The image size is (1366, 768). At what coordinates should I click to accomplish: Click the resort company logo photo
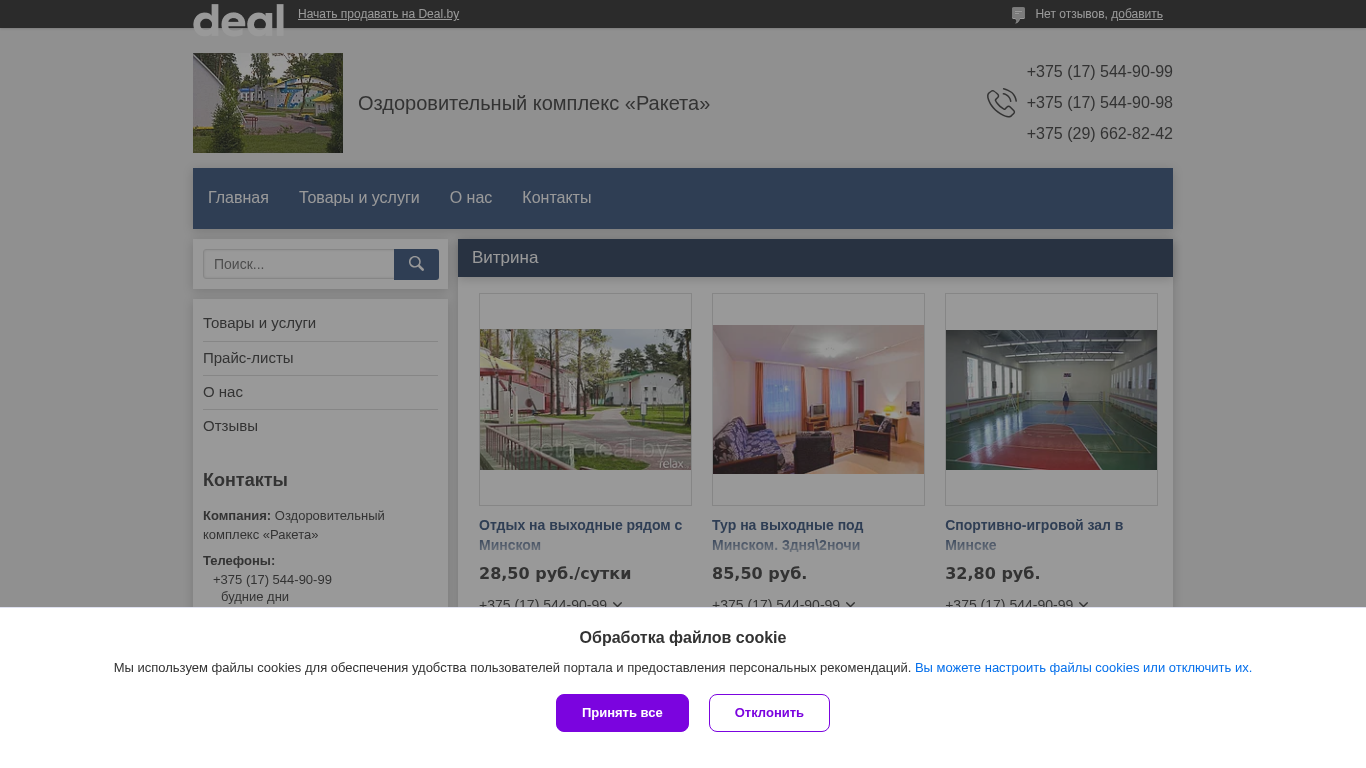click(268, 103)
